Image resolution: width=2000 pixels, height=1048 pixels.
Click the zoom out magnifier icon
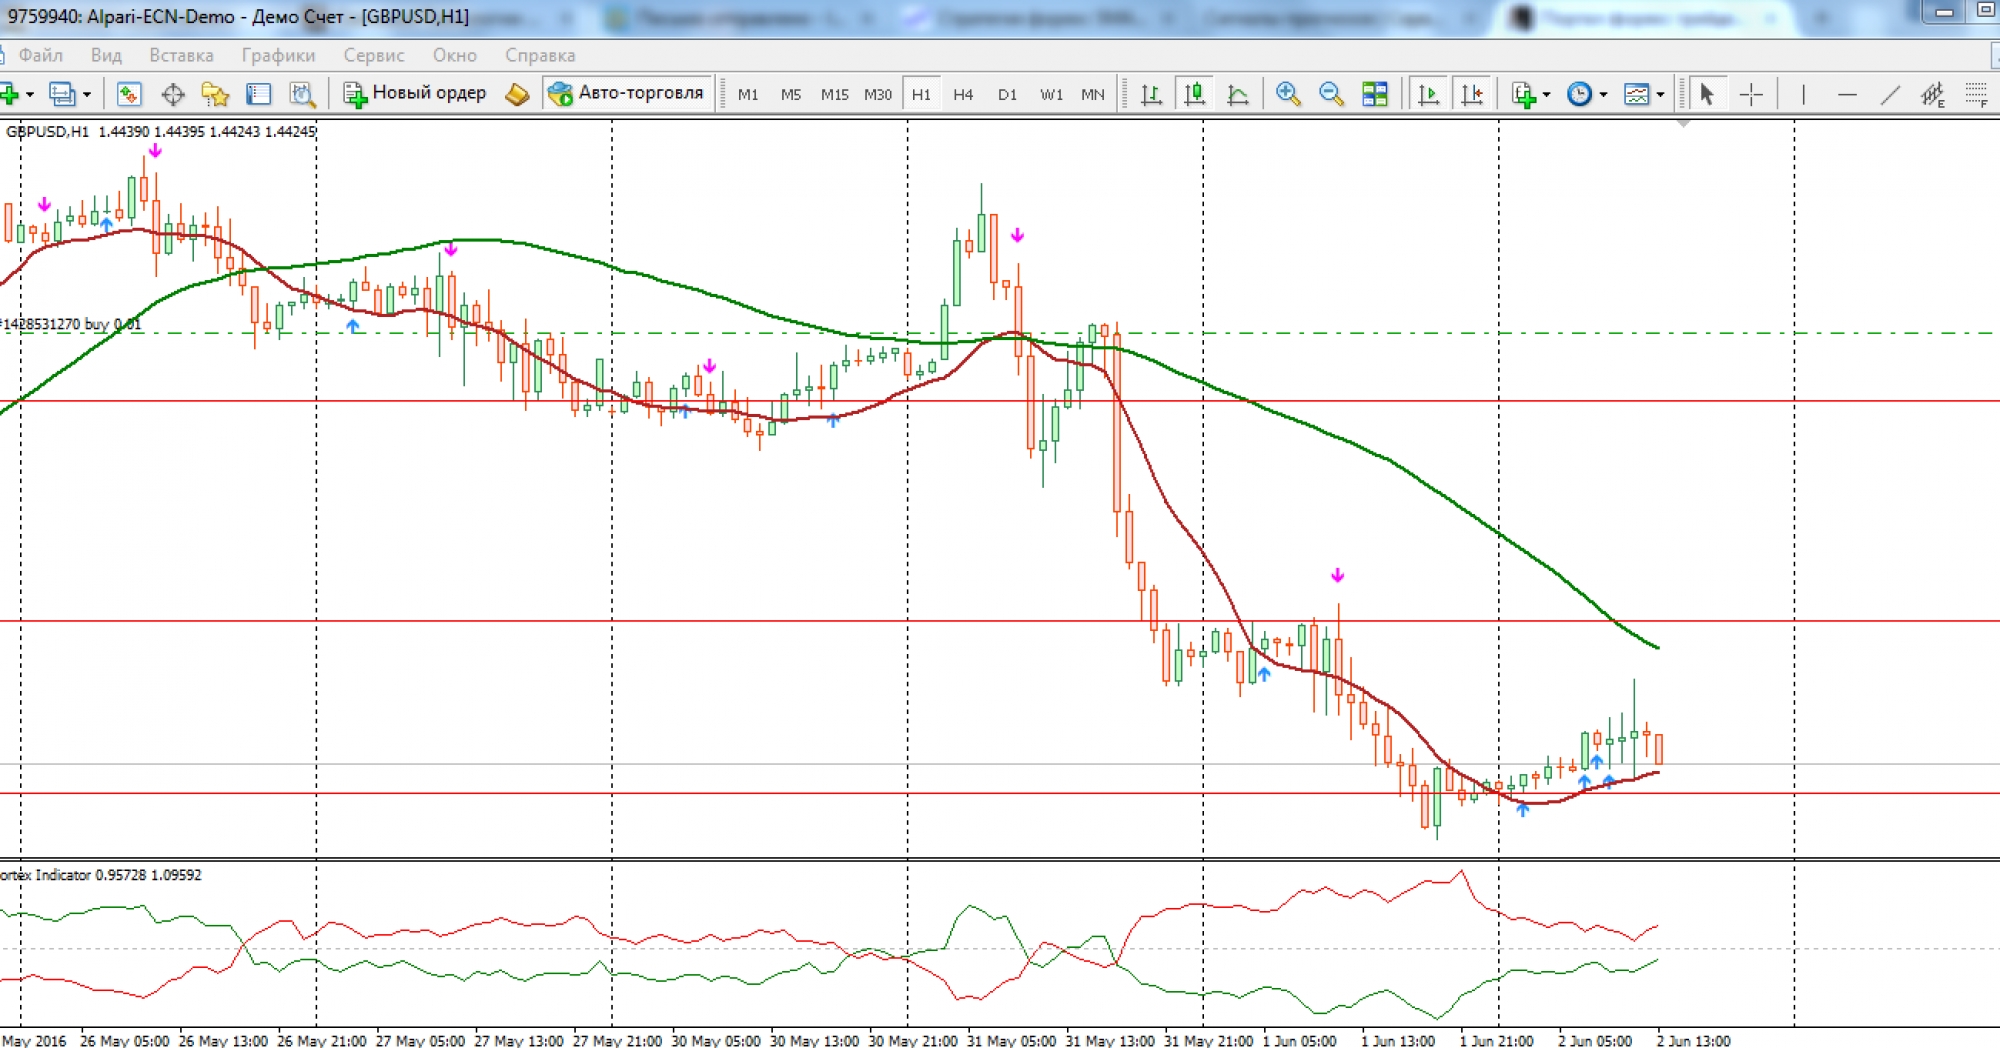(1331, 94)
